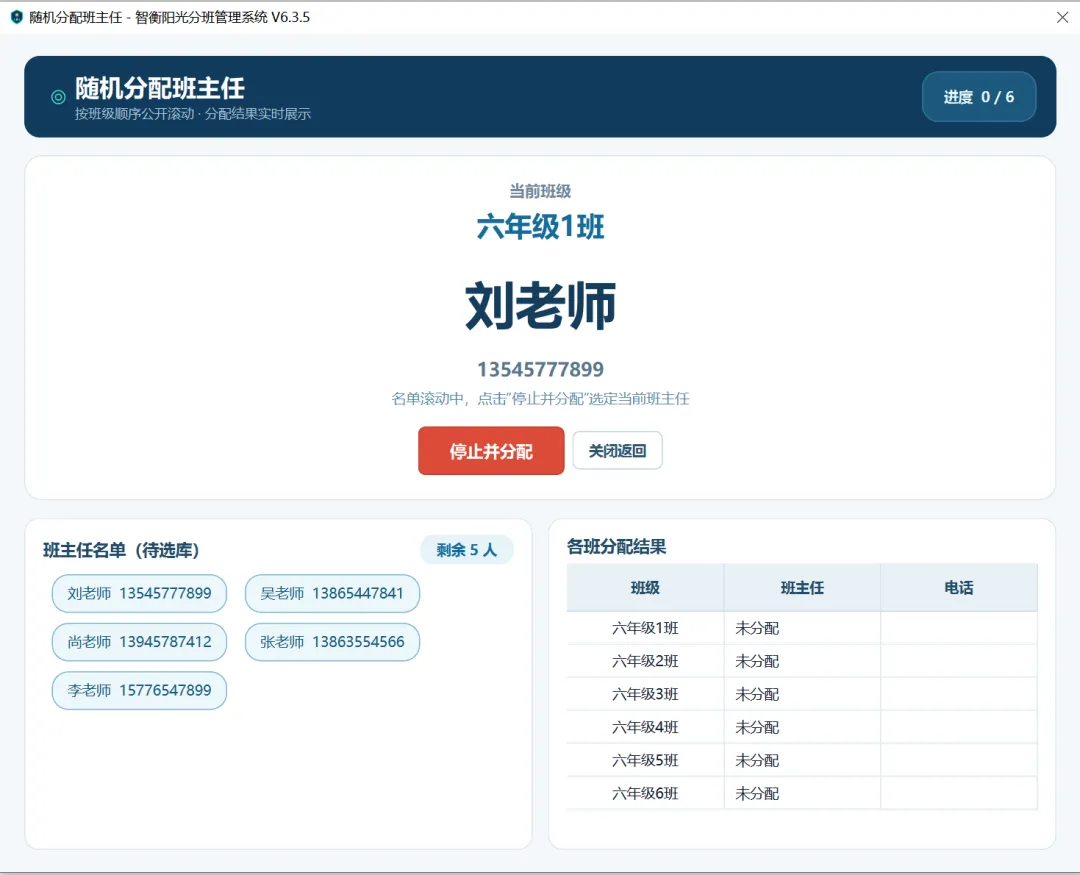Click the 名单滚动中 hint text
The image size is (1080, 875).
coord(540,398)
